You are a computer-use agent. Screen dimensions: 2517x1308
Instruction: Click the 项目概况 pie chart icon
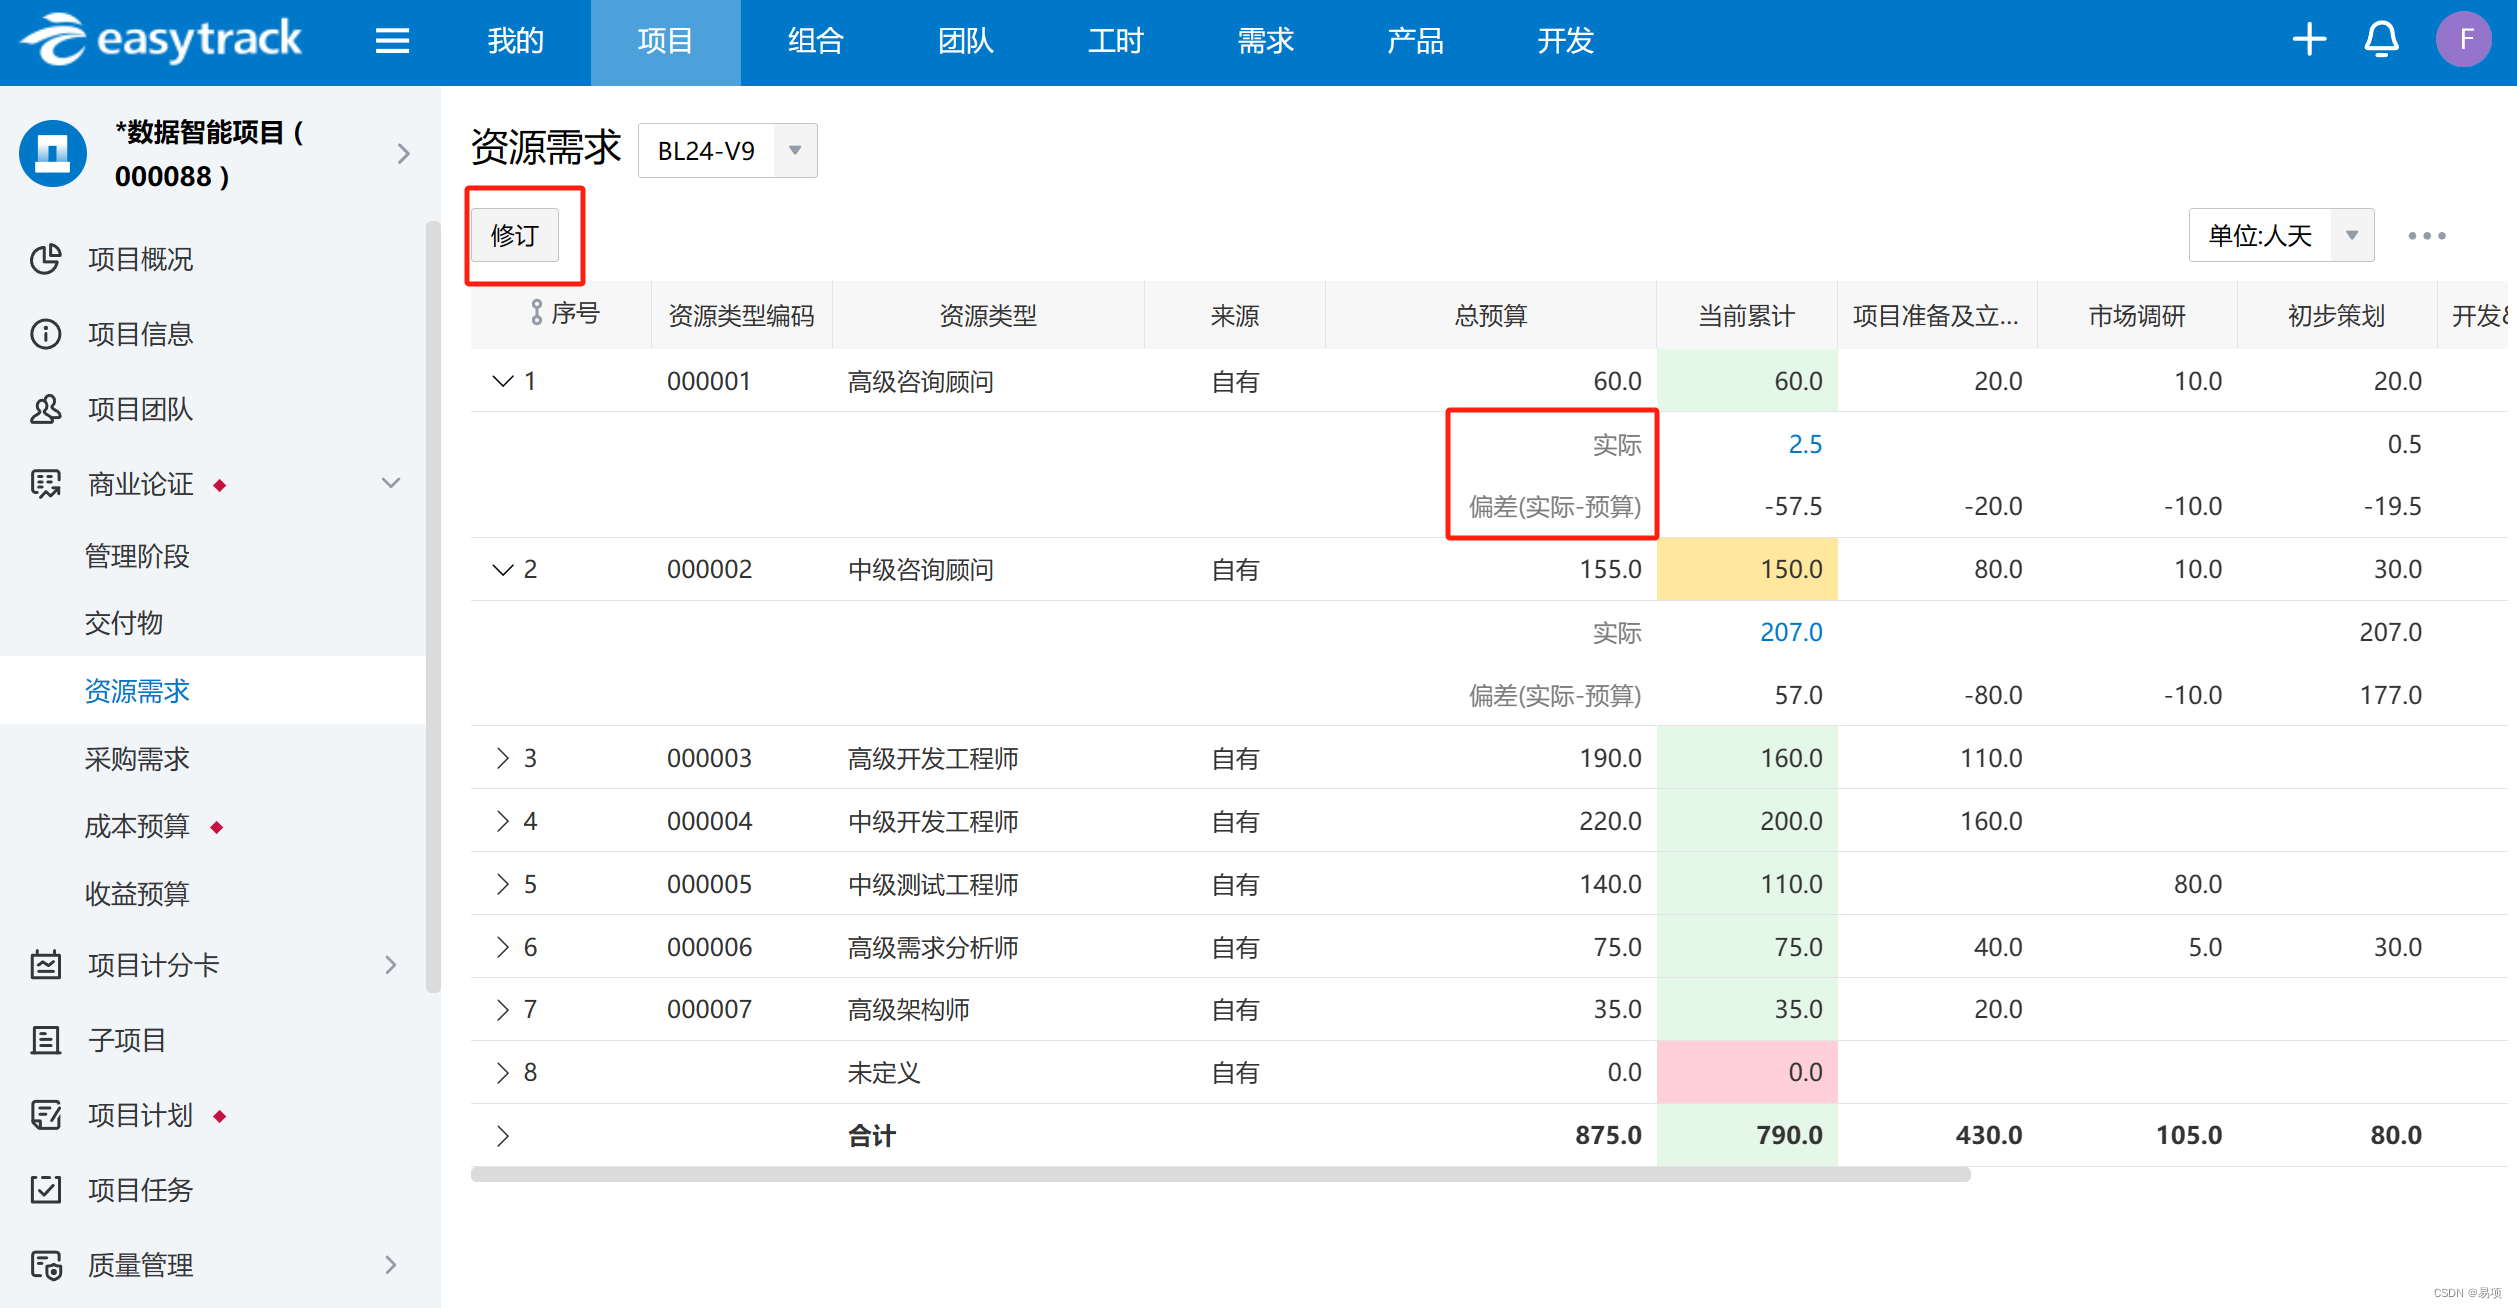tap(46, 259)
